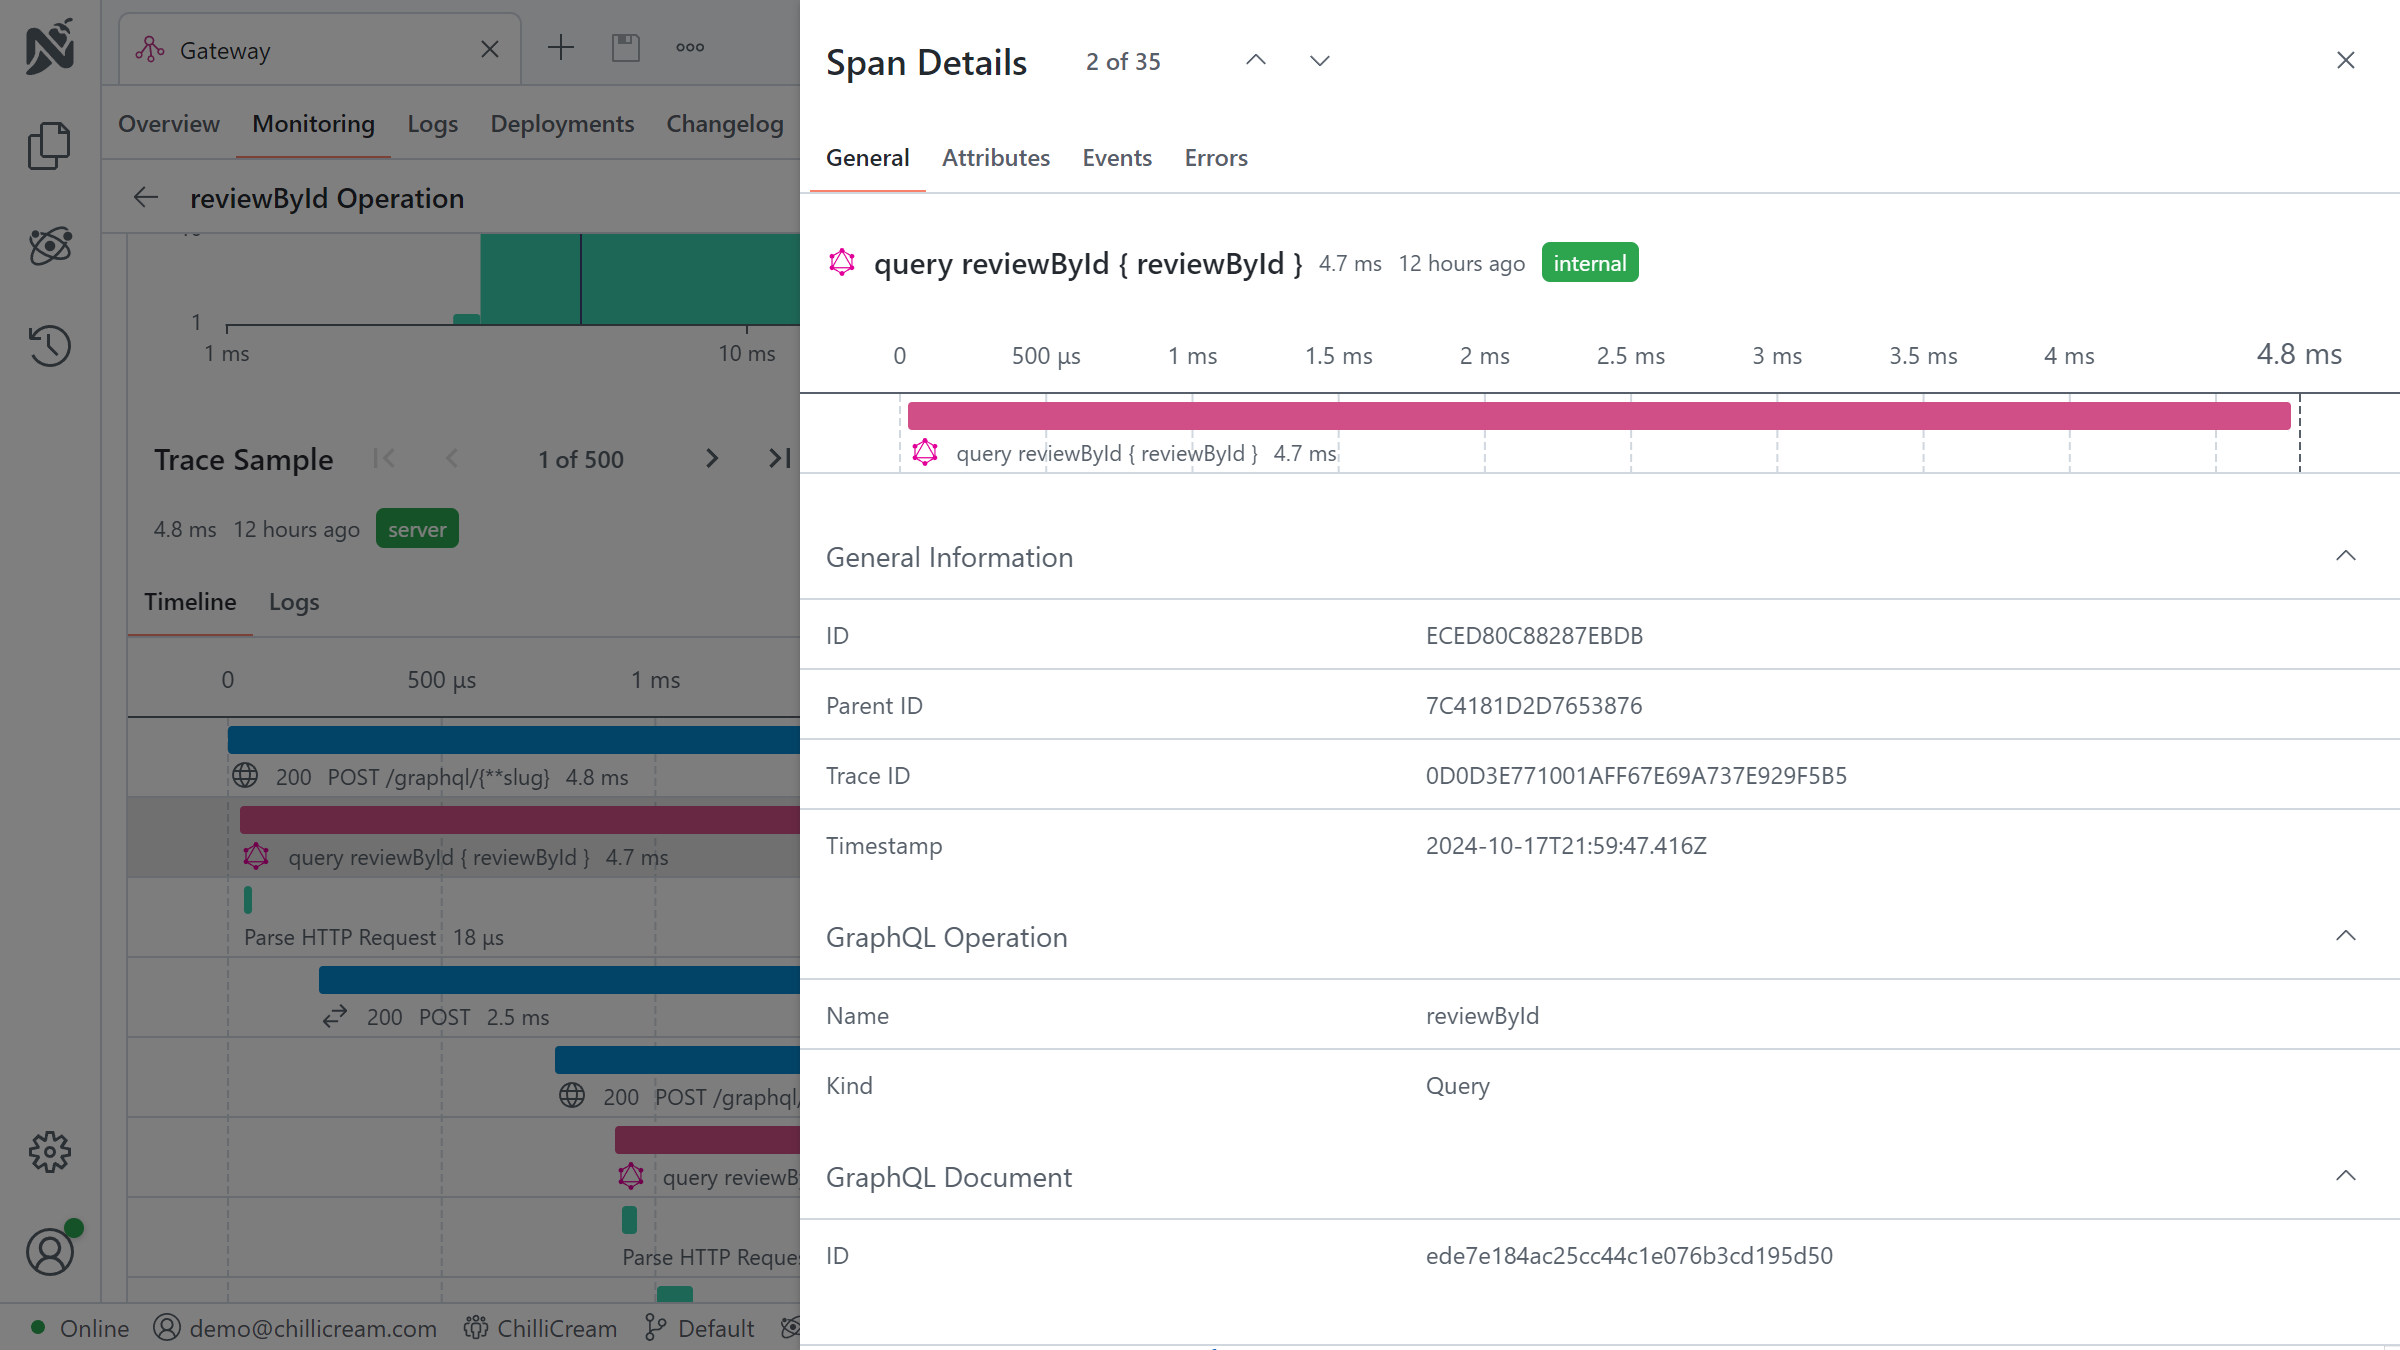Open the Events tab in Span Details

click(x=1116, y=158)
